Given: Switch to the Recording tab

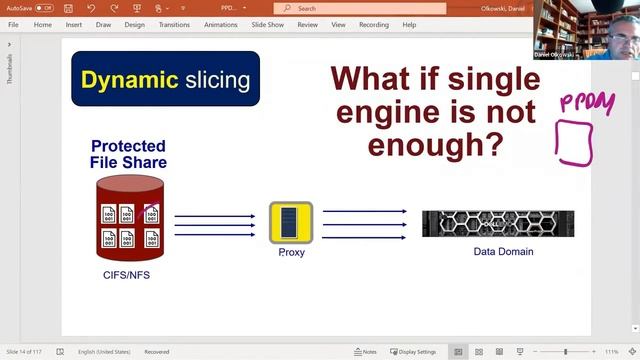Looking at the screenshot, I should pos(373,24).
